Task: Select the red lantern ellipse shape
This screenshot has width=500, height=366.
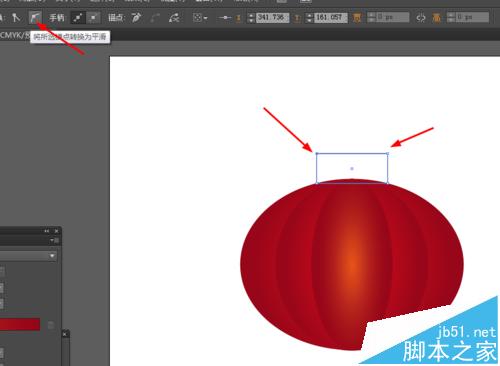Action: point(352,265)
